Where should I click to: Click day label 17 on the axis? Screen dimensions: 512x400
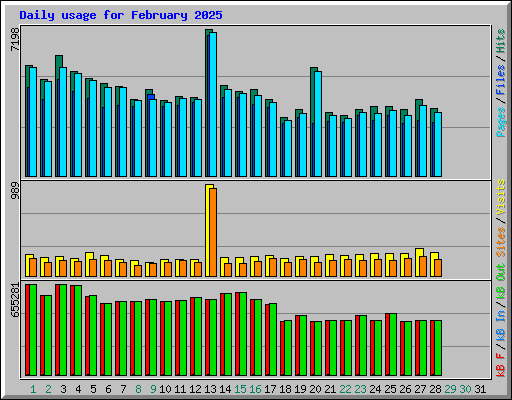click(x=270, y=389)
